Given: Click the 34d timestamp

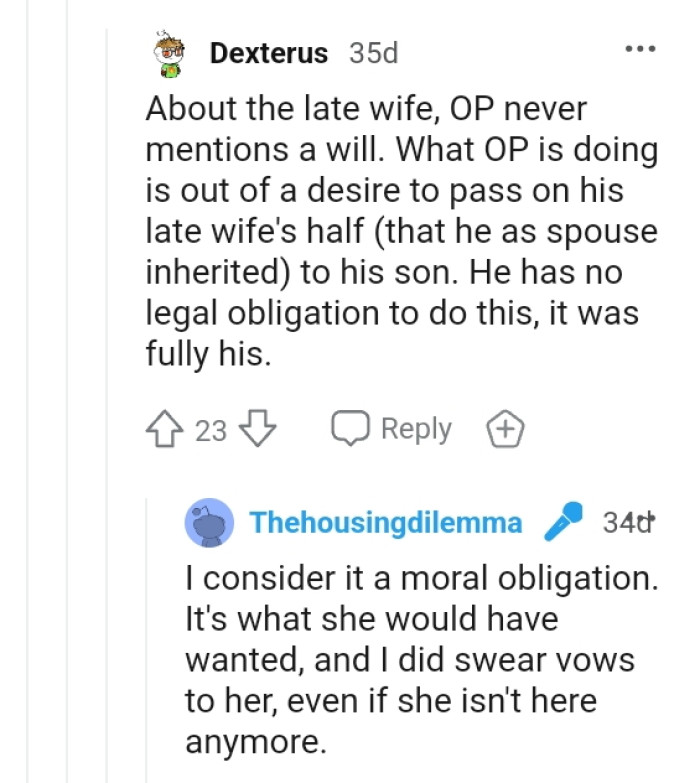Looking at the screenshot, I should click(x=628, y=522).
